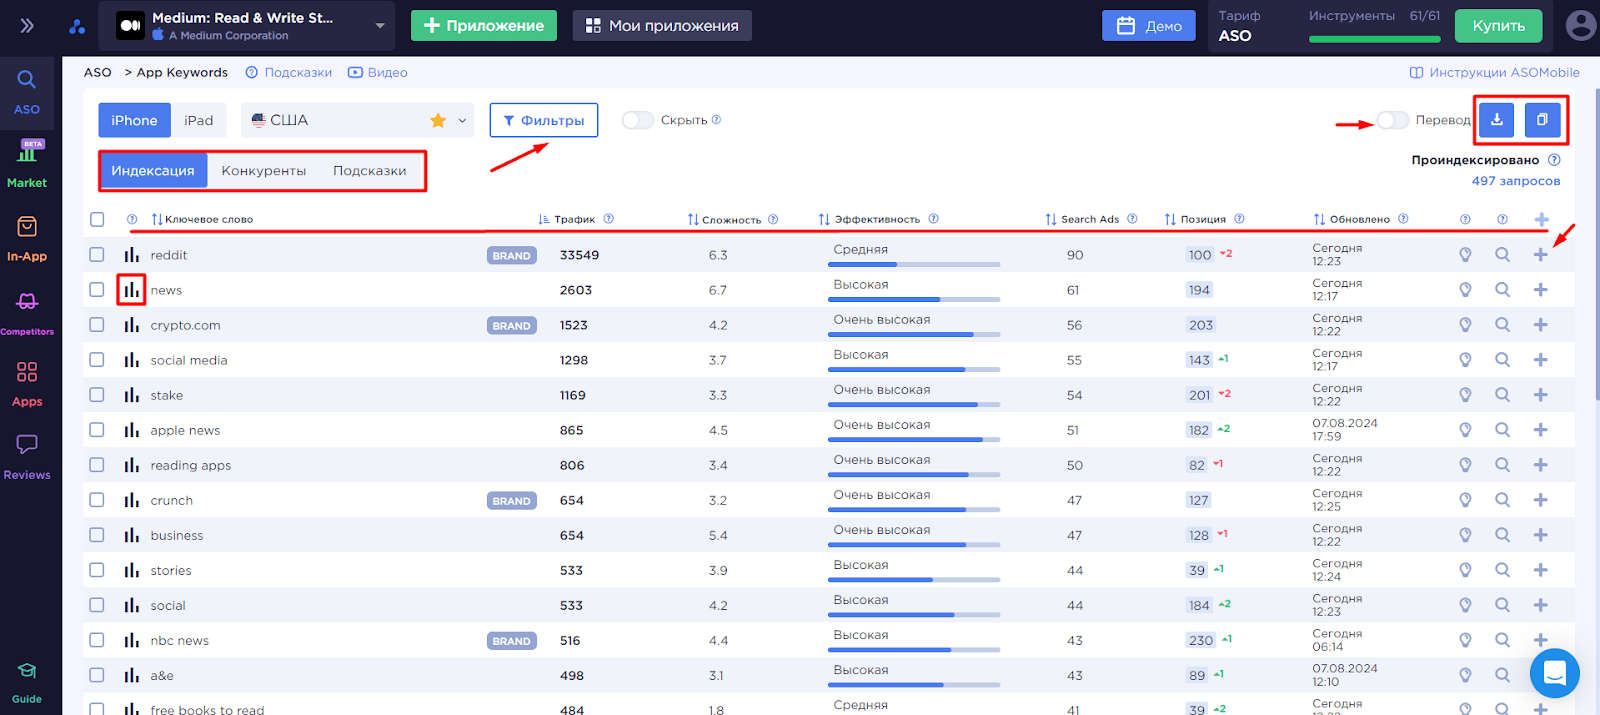Switch to the Подсказки tab
Image resolution: width=1600 pixels, height=715 pixels.
click(x=370, y=171)
